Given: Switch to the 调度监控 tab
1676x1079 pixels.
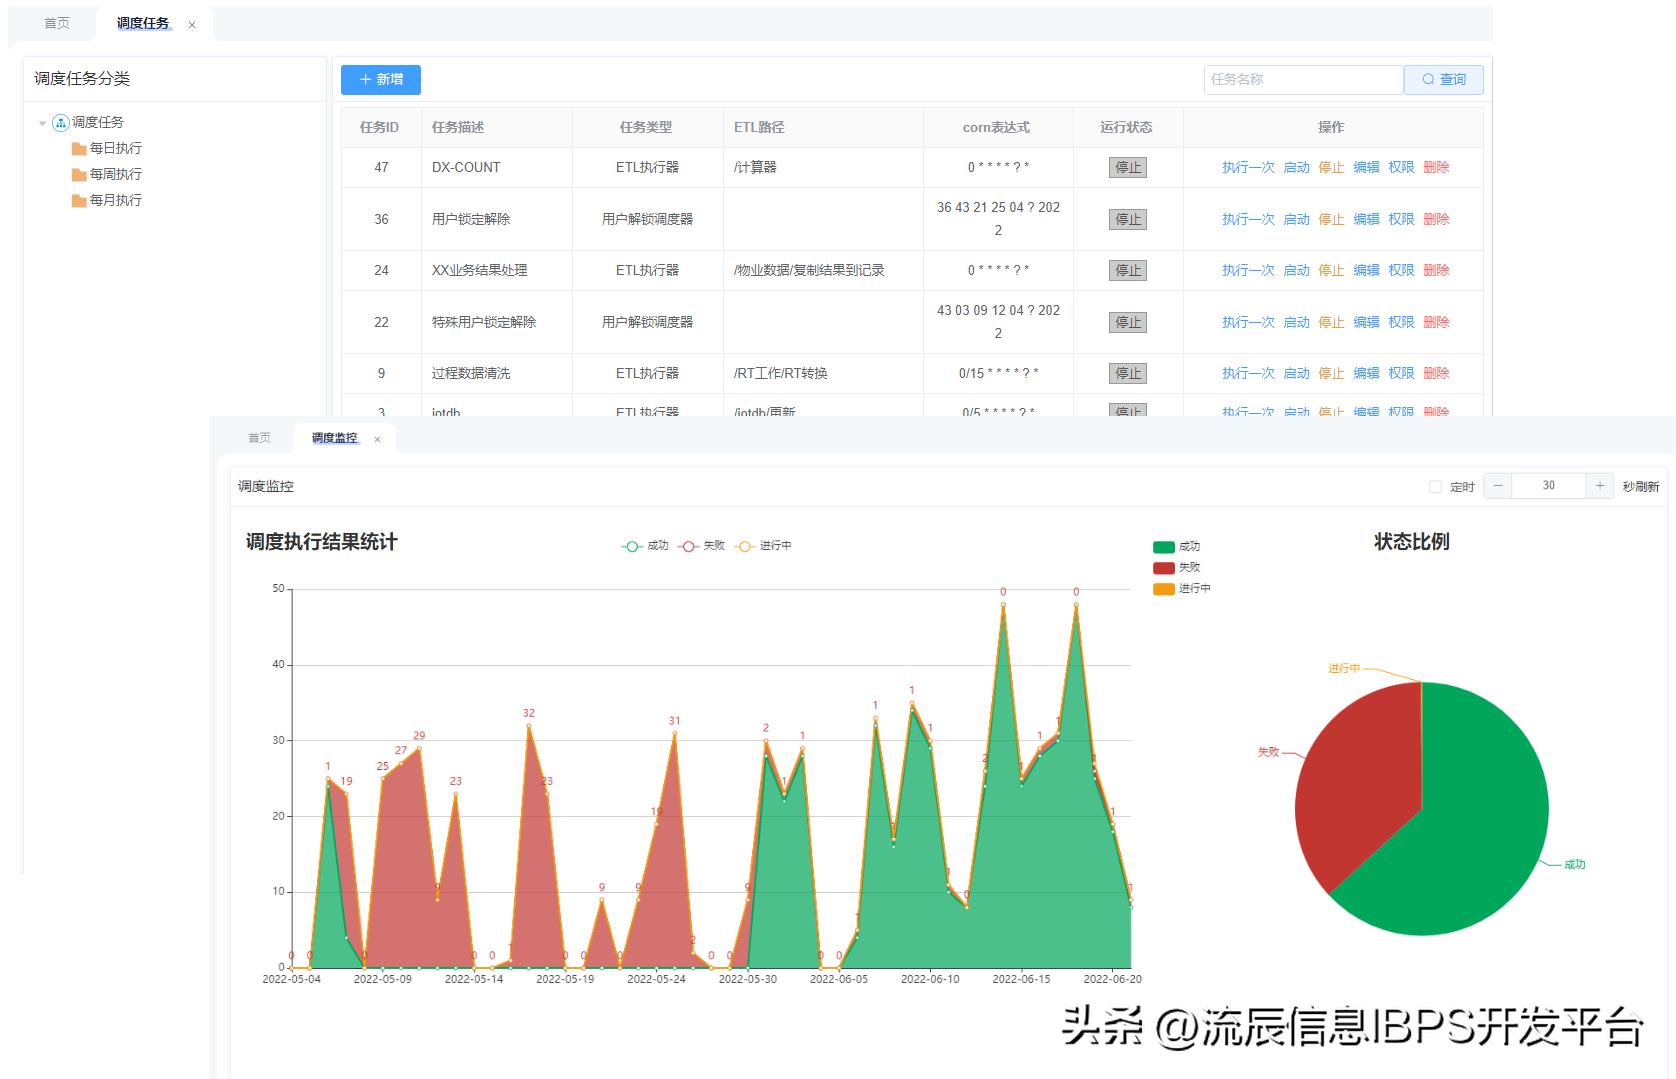Looking at the screenshot, I should (333, 438).
